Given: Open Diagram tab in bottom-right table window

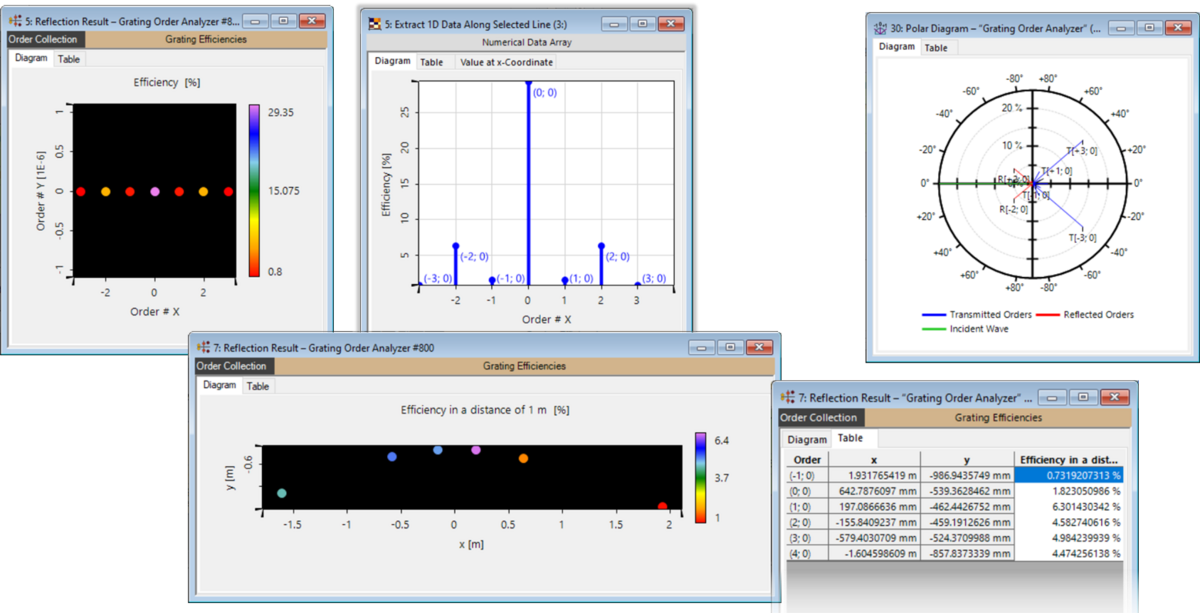Looking at the screenshot, I should (807, 439).
